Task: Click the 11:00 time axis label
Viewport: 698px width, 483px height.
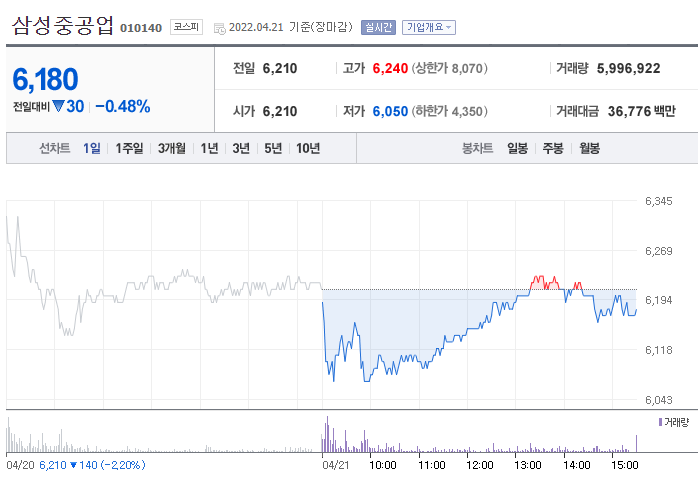Action: [432, 465]
